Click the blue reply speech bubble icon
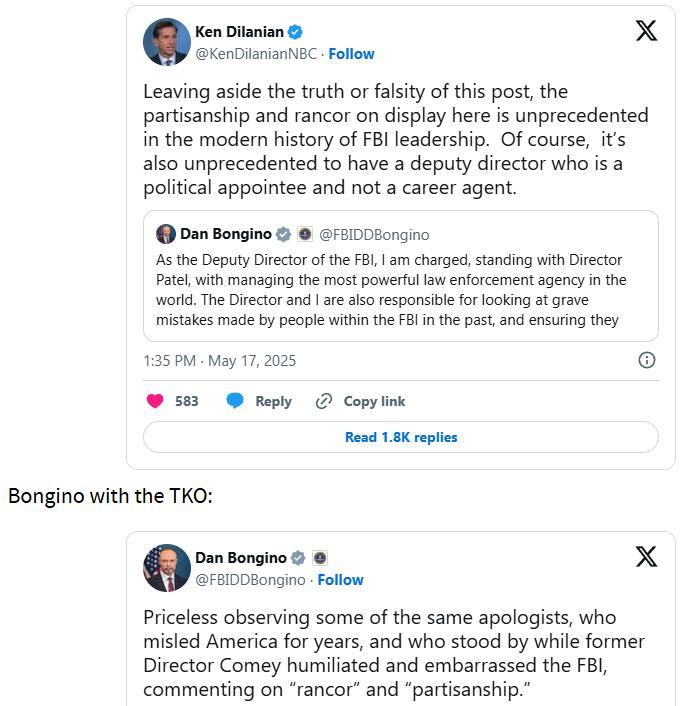681x706 pixels. coord(235,400)
